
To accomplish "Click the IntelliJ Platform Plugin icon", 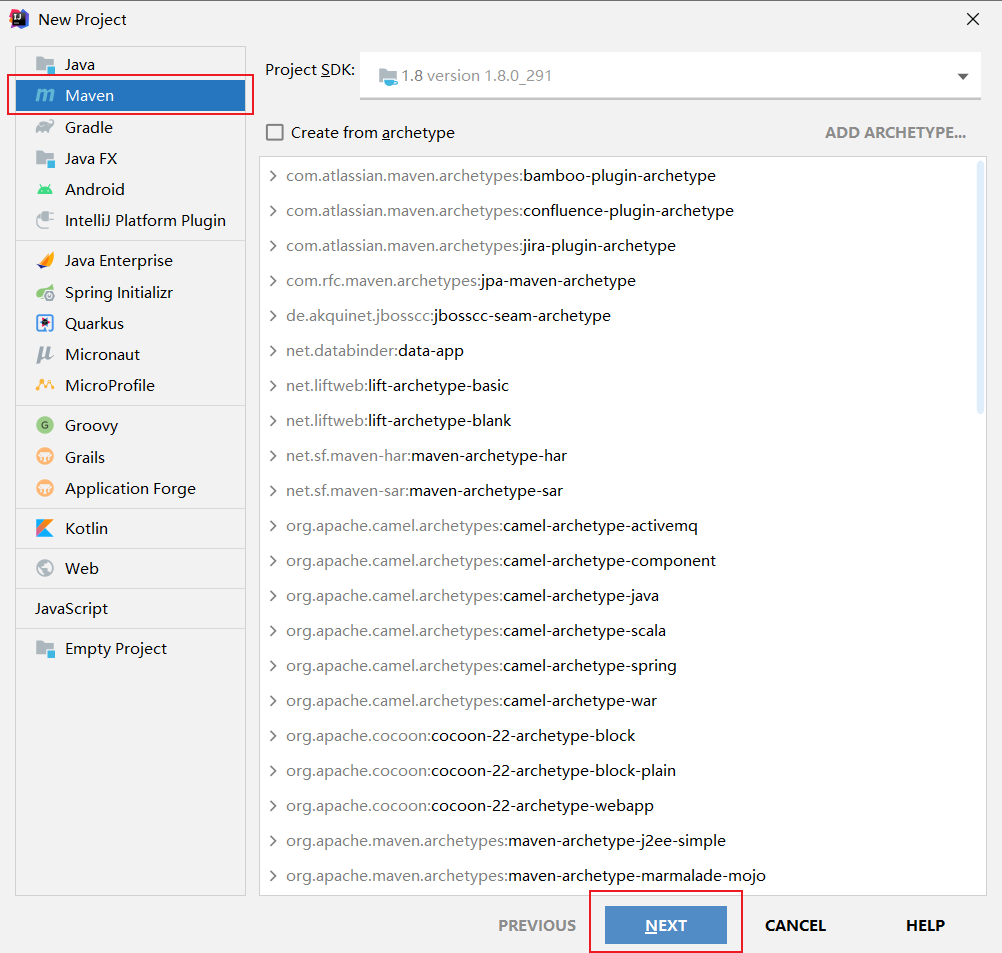I will pyautogui.click(x=45, y=221).
